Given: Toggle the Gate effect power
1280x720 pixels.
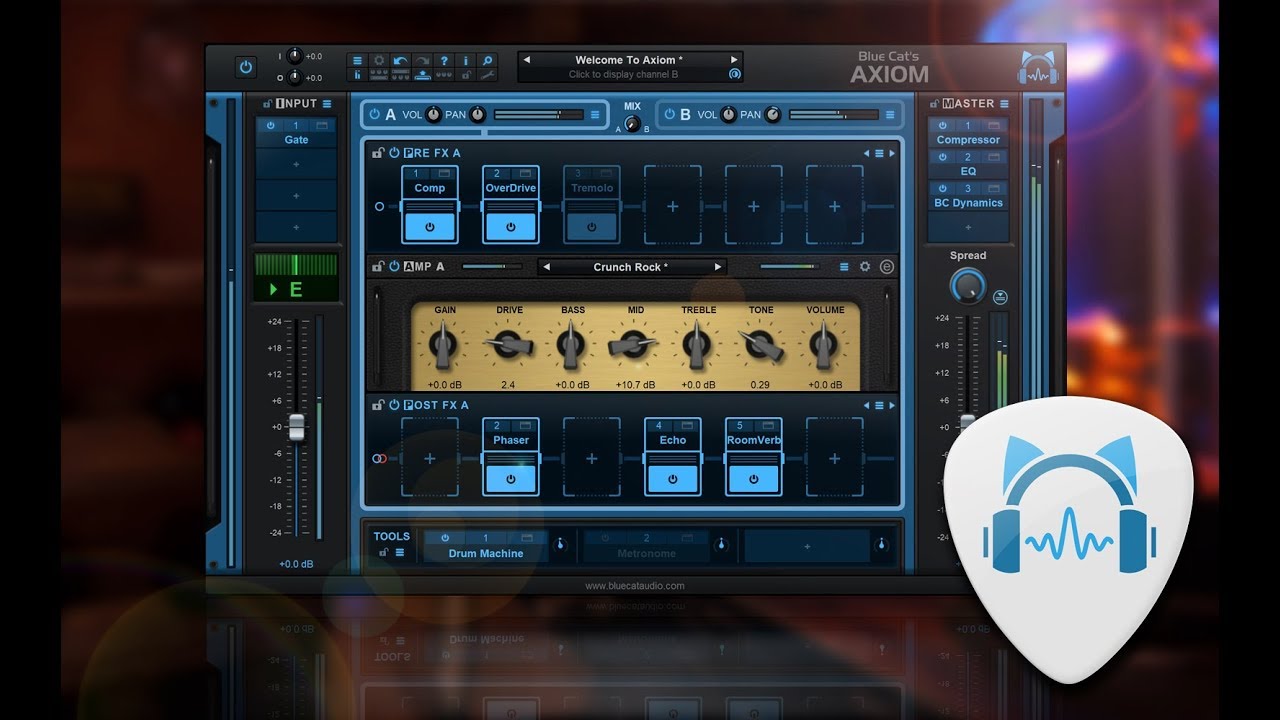Looking at the screenshot, I should pos(270,126).
